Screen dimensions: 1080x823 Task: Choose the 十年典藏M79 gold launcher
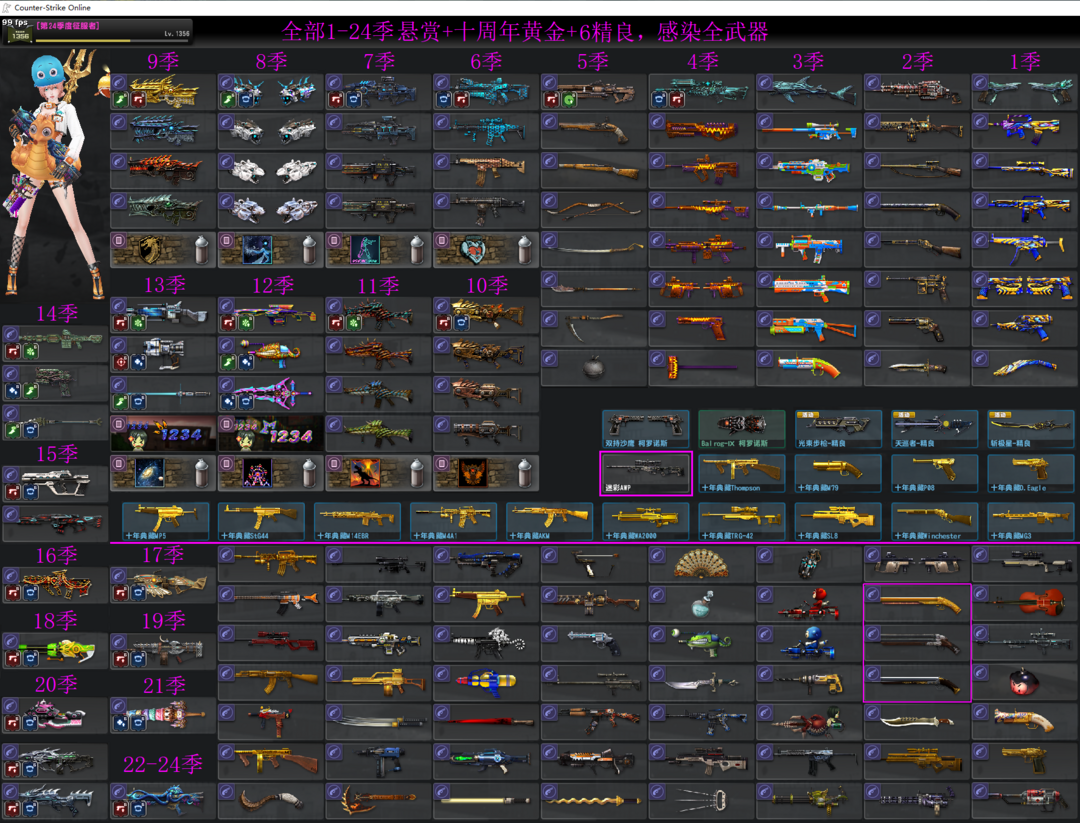point(838,473)
